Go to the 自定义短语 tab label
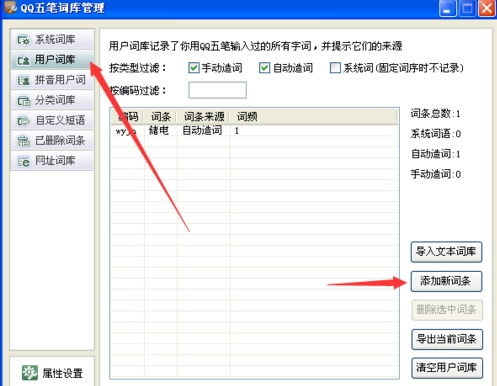497x386 pixels. (60, 120)
